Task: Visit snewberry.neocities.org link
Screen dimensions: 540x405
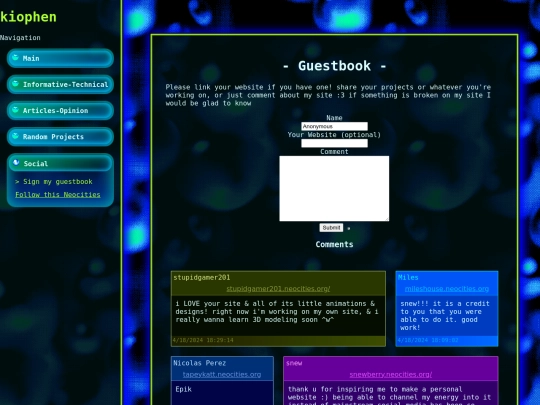Action: (x=391, y=374)
